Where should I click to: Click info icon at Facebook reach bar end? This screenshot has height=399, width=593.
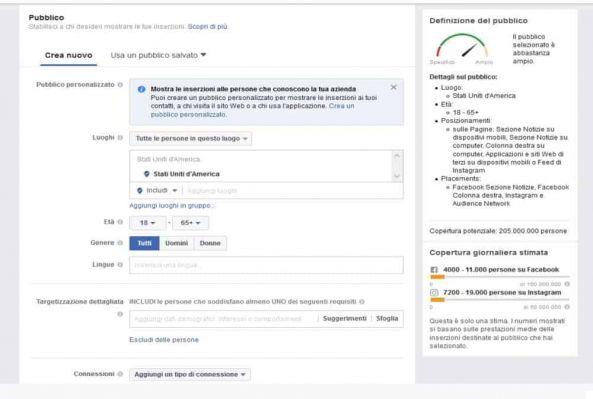pos(567,284)
